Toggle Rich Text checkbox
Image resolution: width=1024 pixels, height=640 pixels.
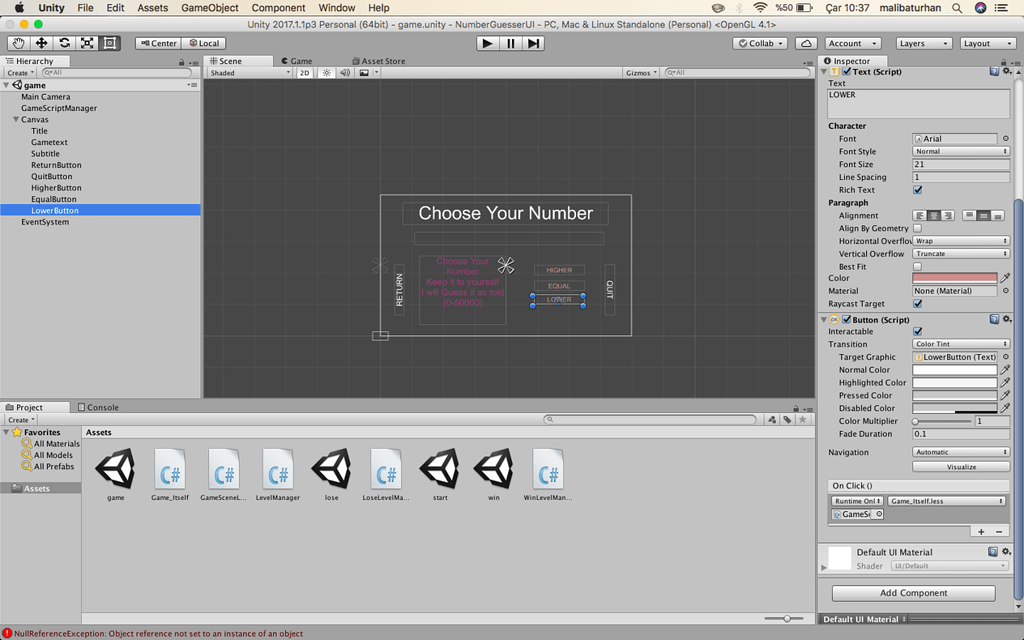tap(918, 190)
